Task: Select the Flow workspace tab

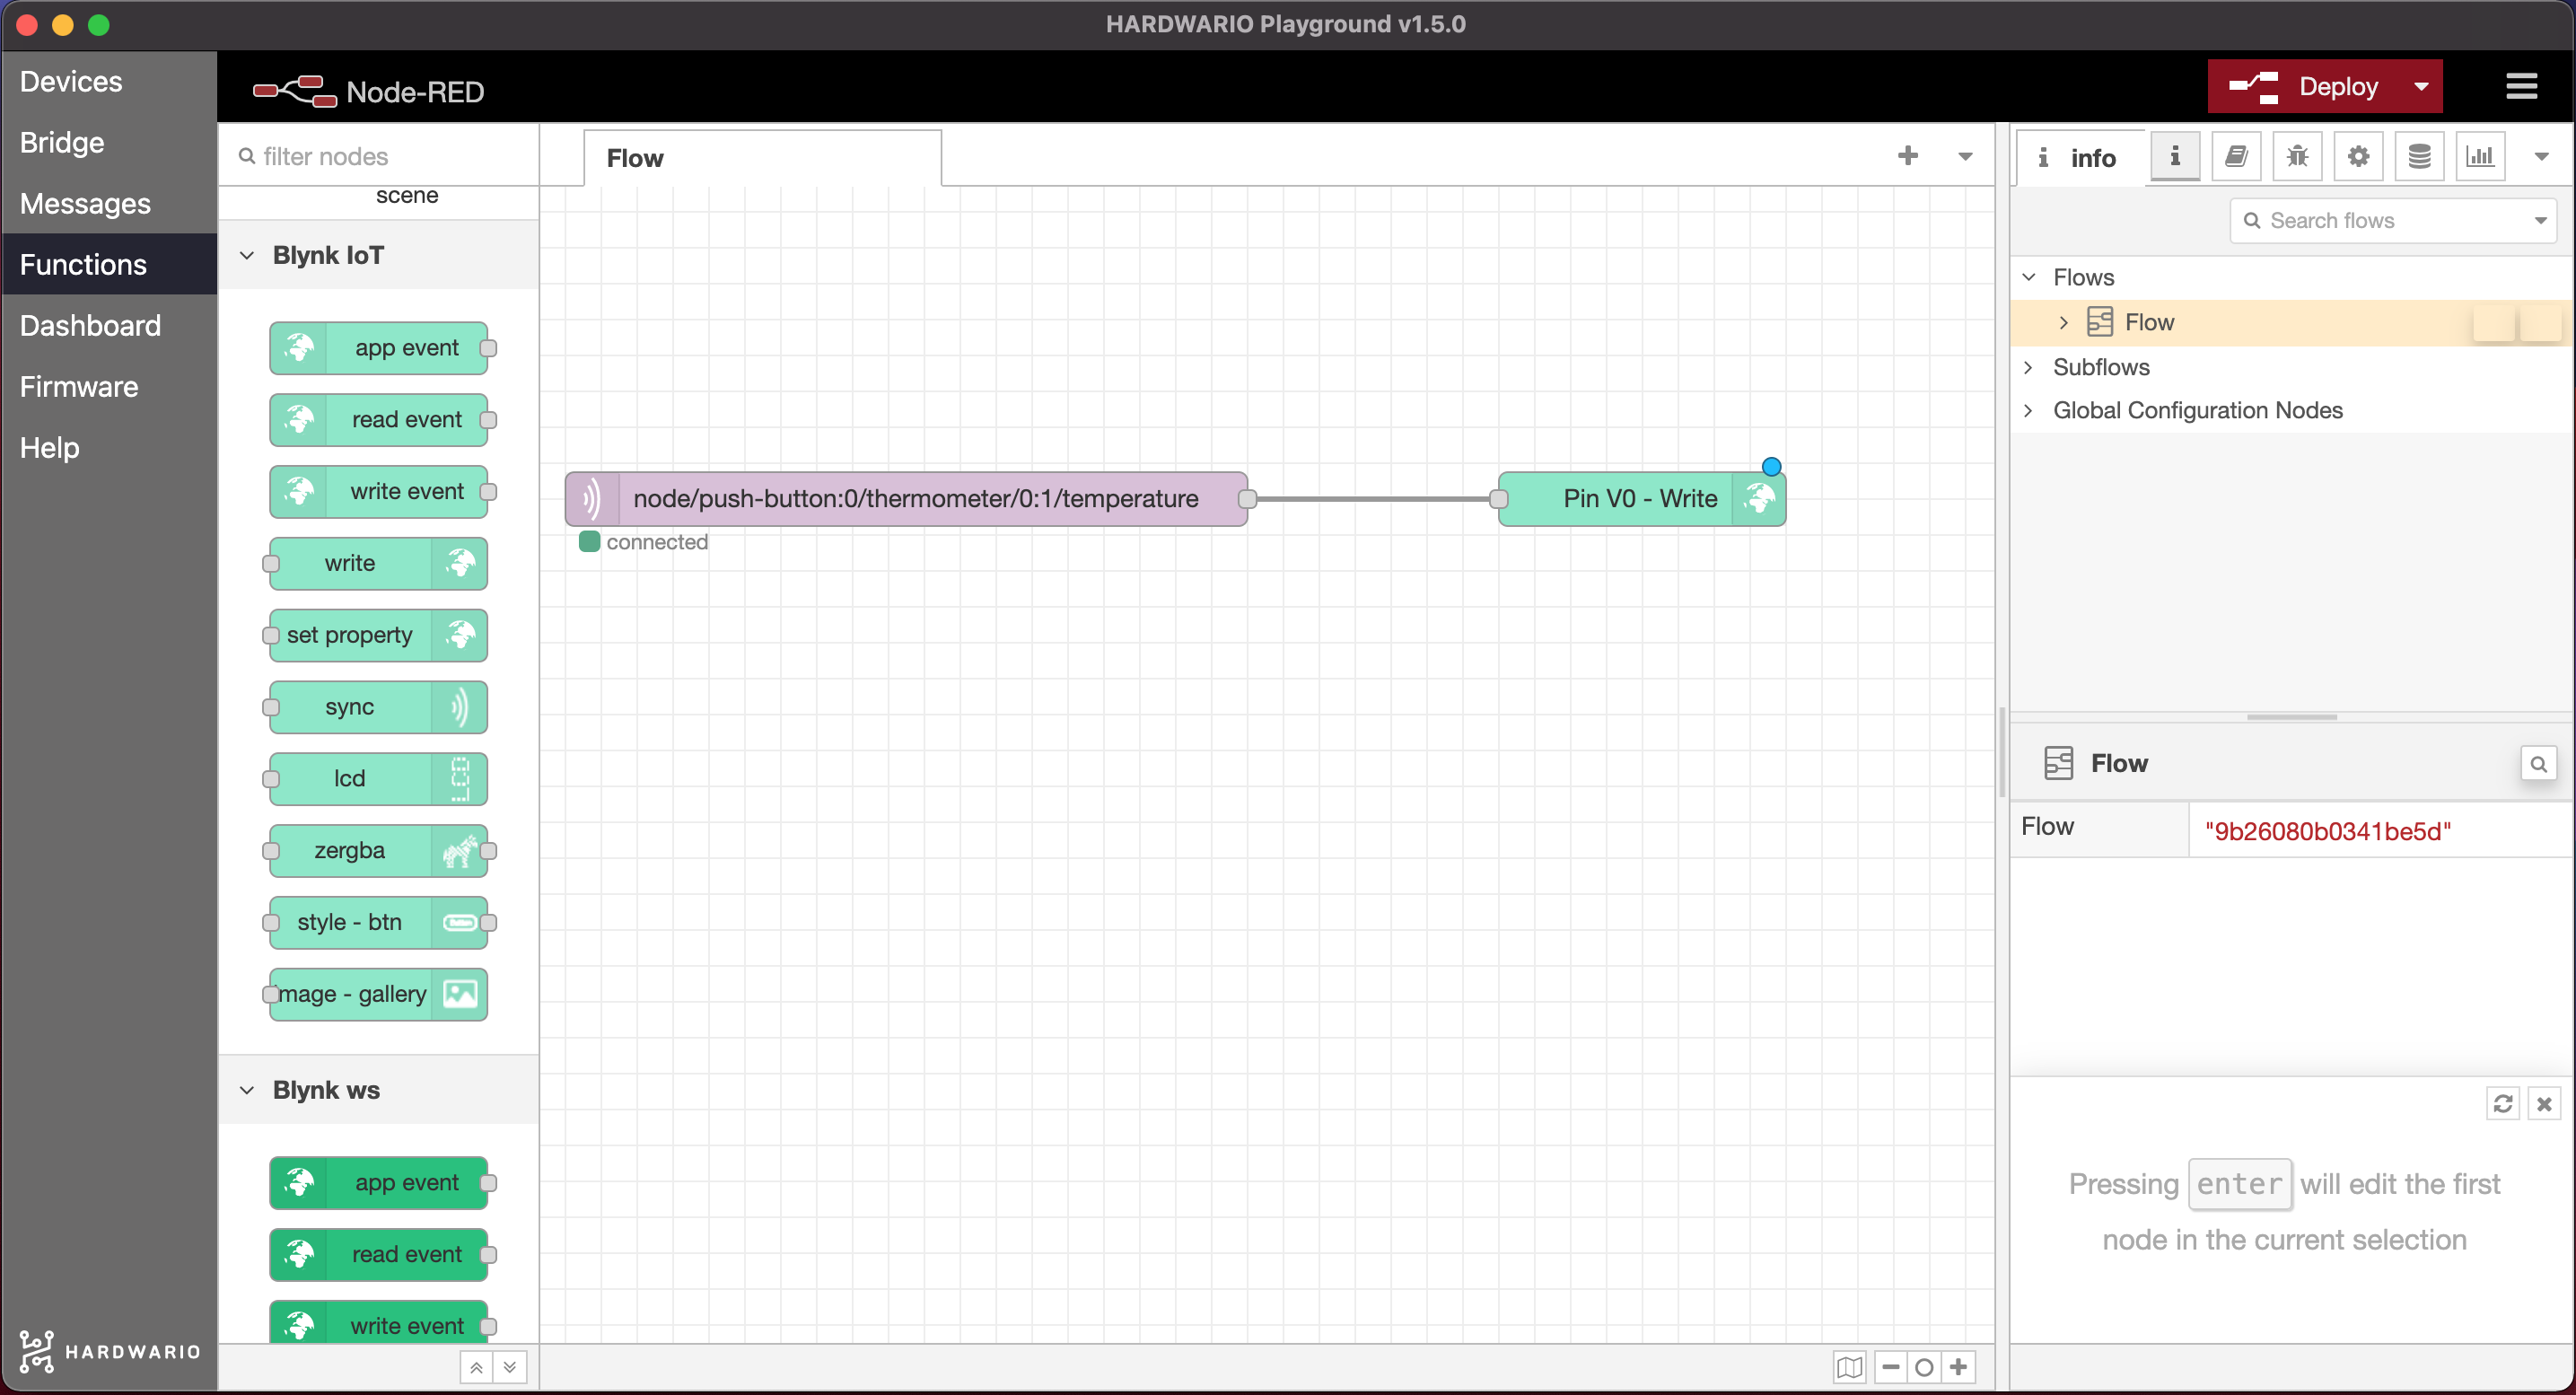Action: (762, 158)
